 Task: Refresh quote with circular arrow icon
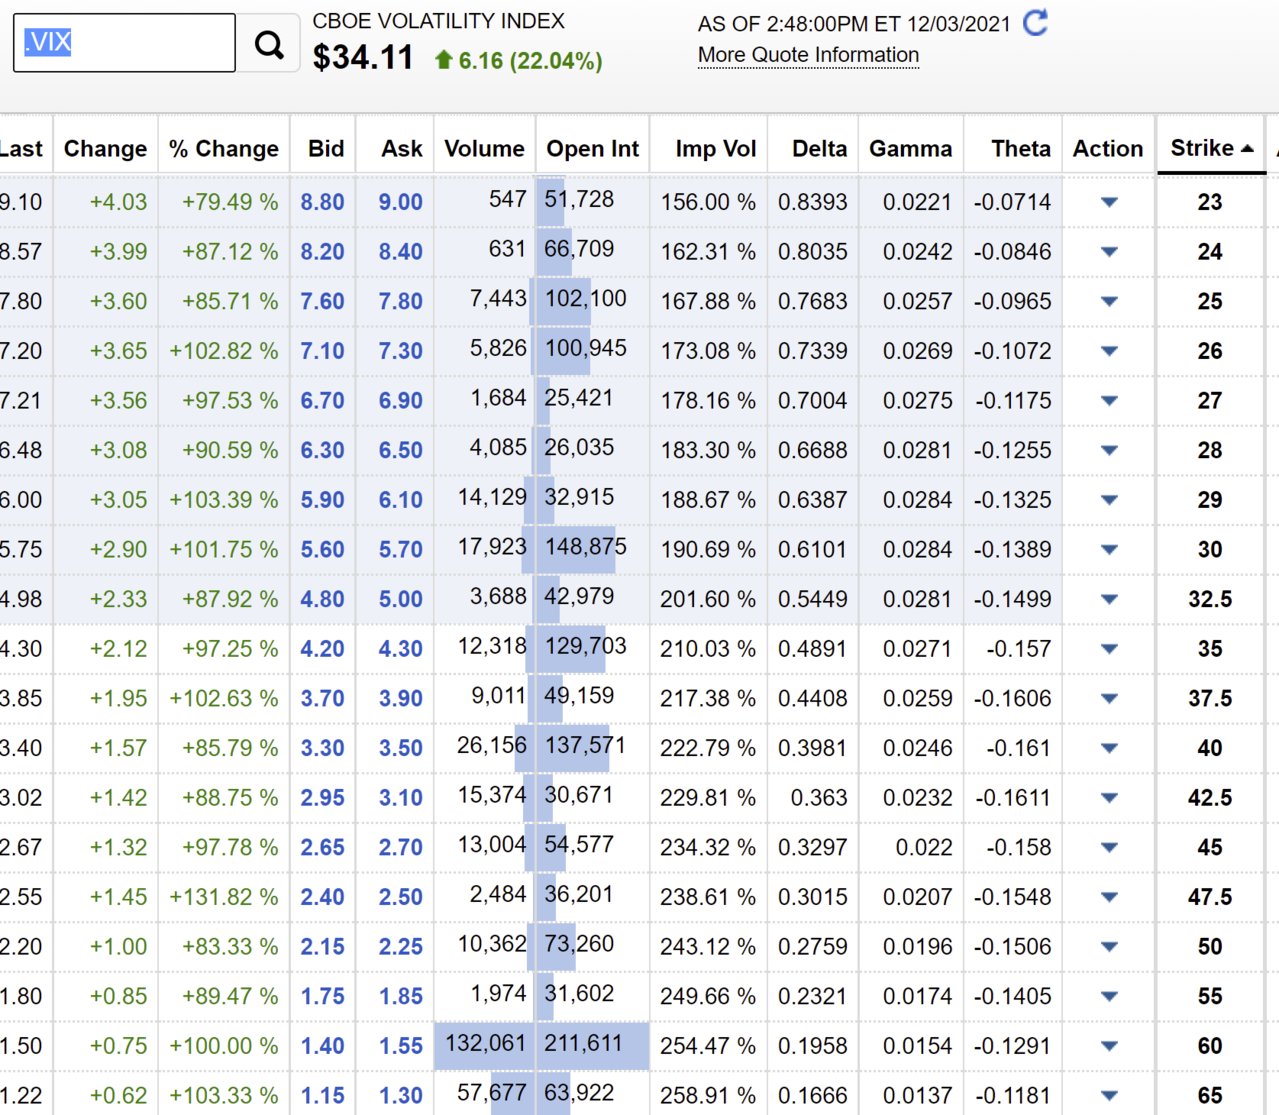tap(1036, 22)
